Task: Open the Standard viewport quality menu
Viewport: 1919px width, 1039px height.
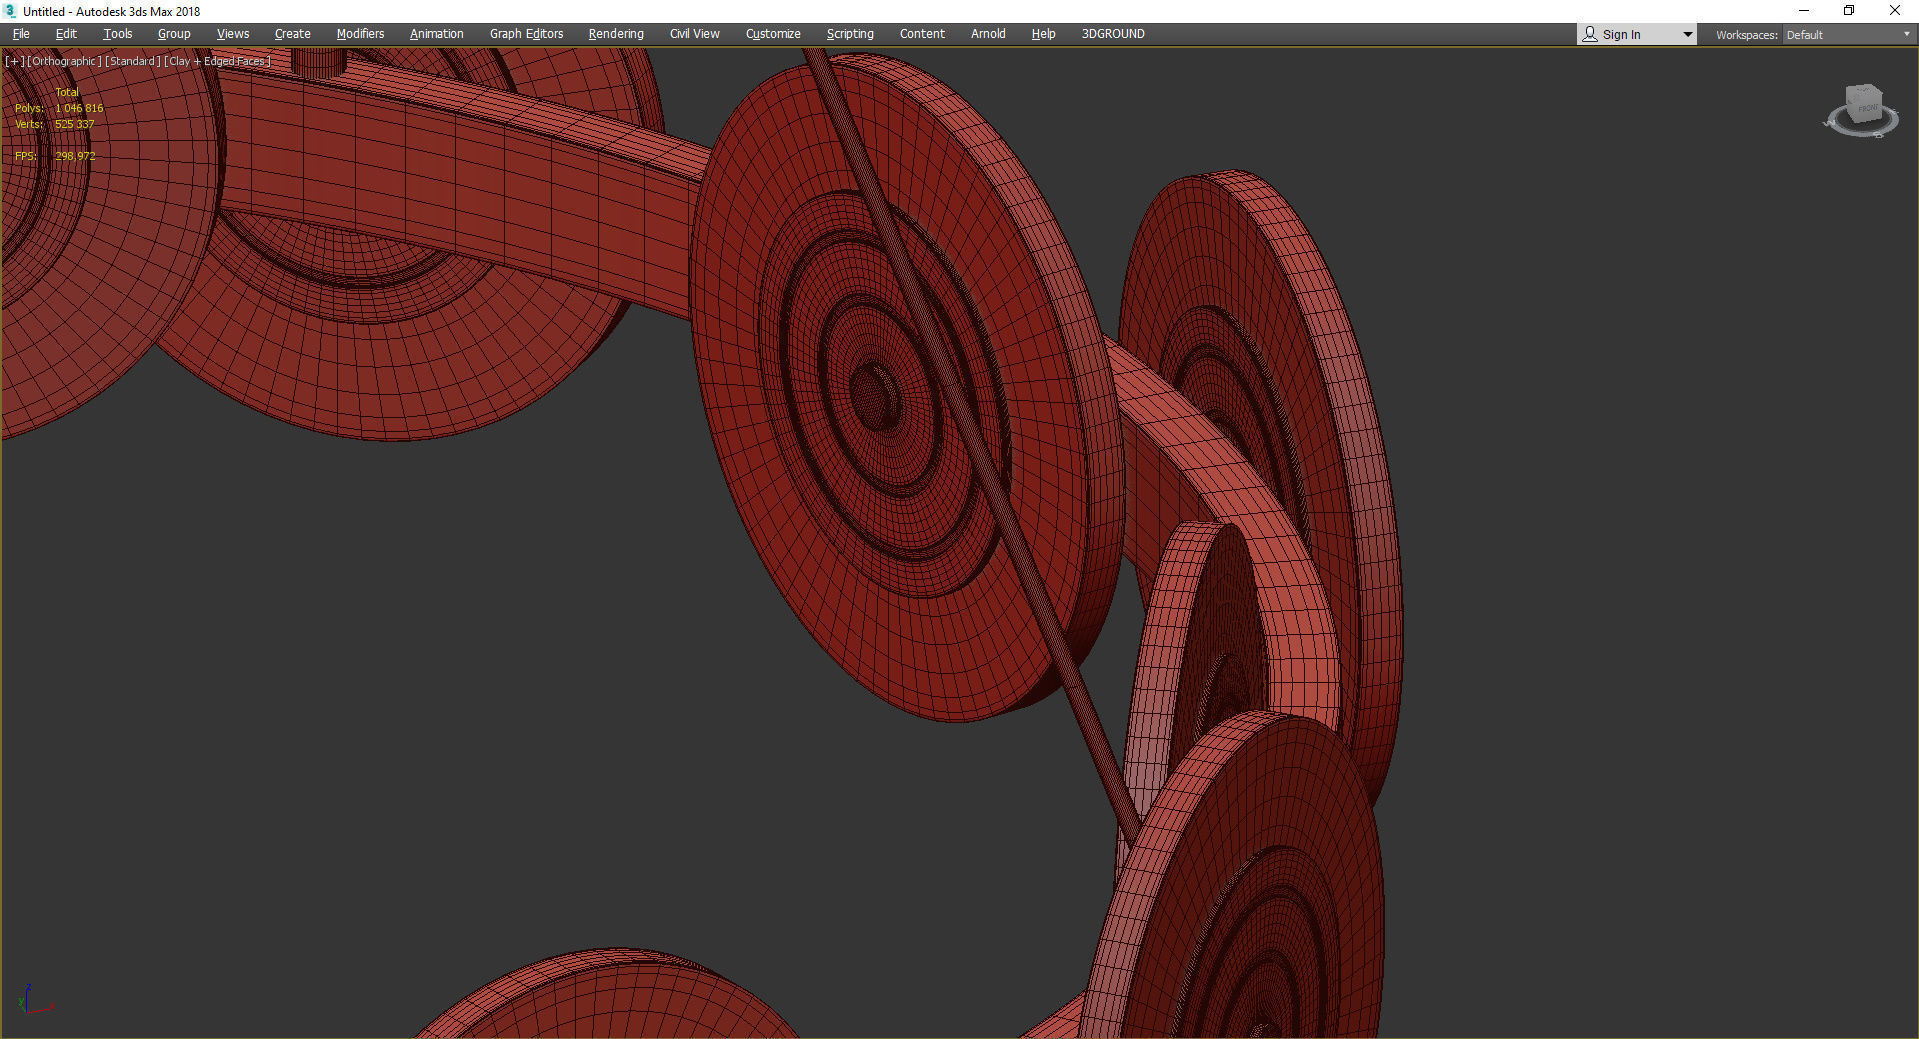Action: [133, 61]
